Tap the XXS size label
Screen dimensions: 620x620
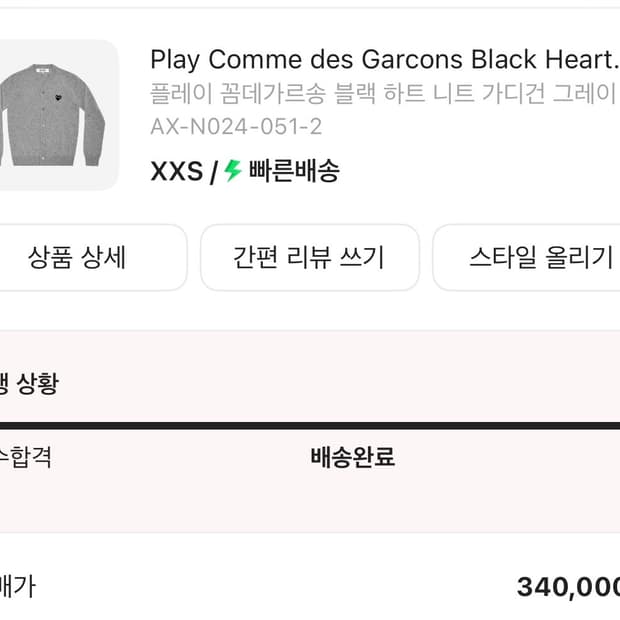176,172
